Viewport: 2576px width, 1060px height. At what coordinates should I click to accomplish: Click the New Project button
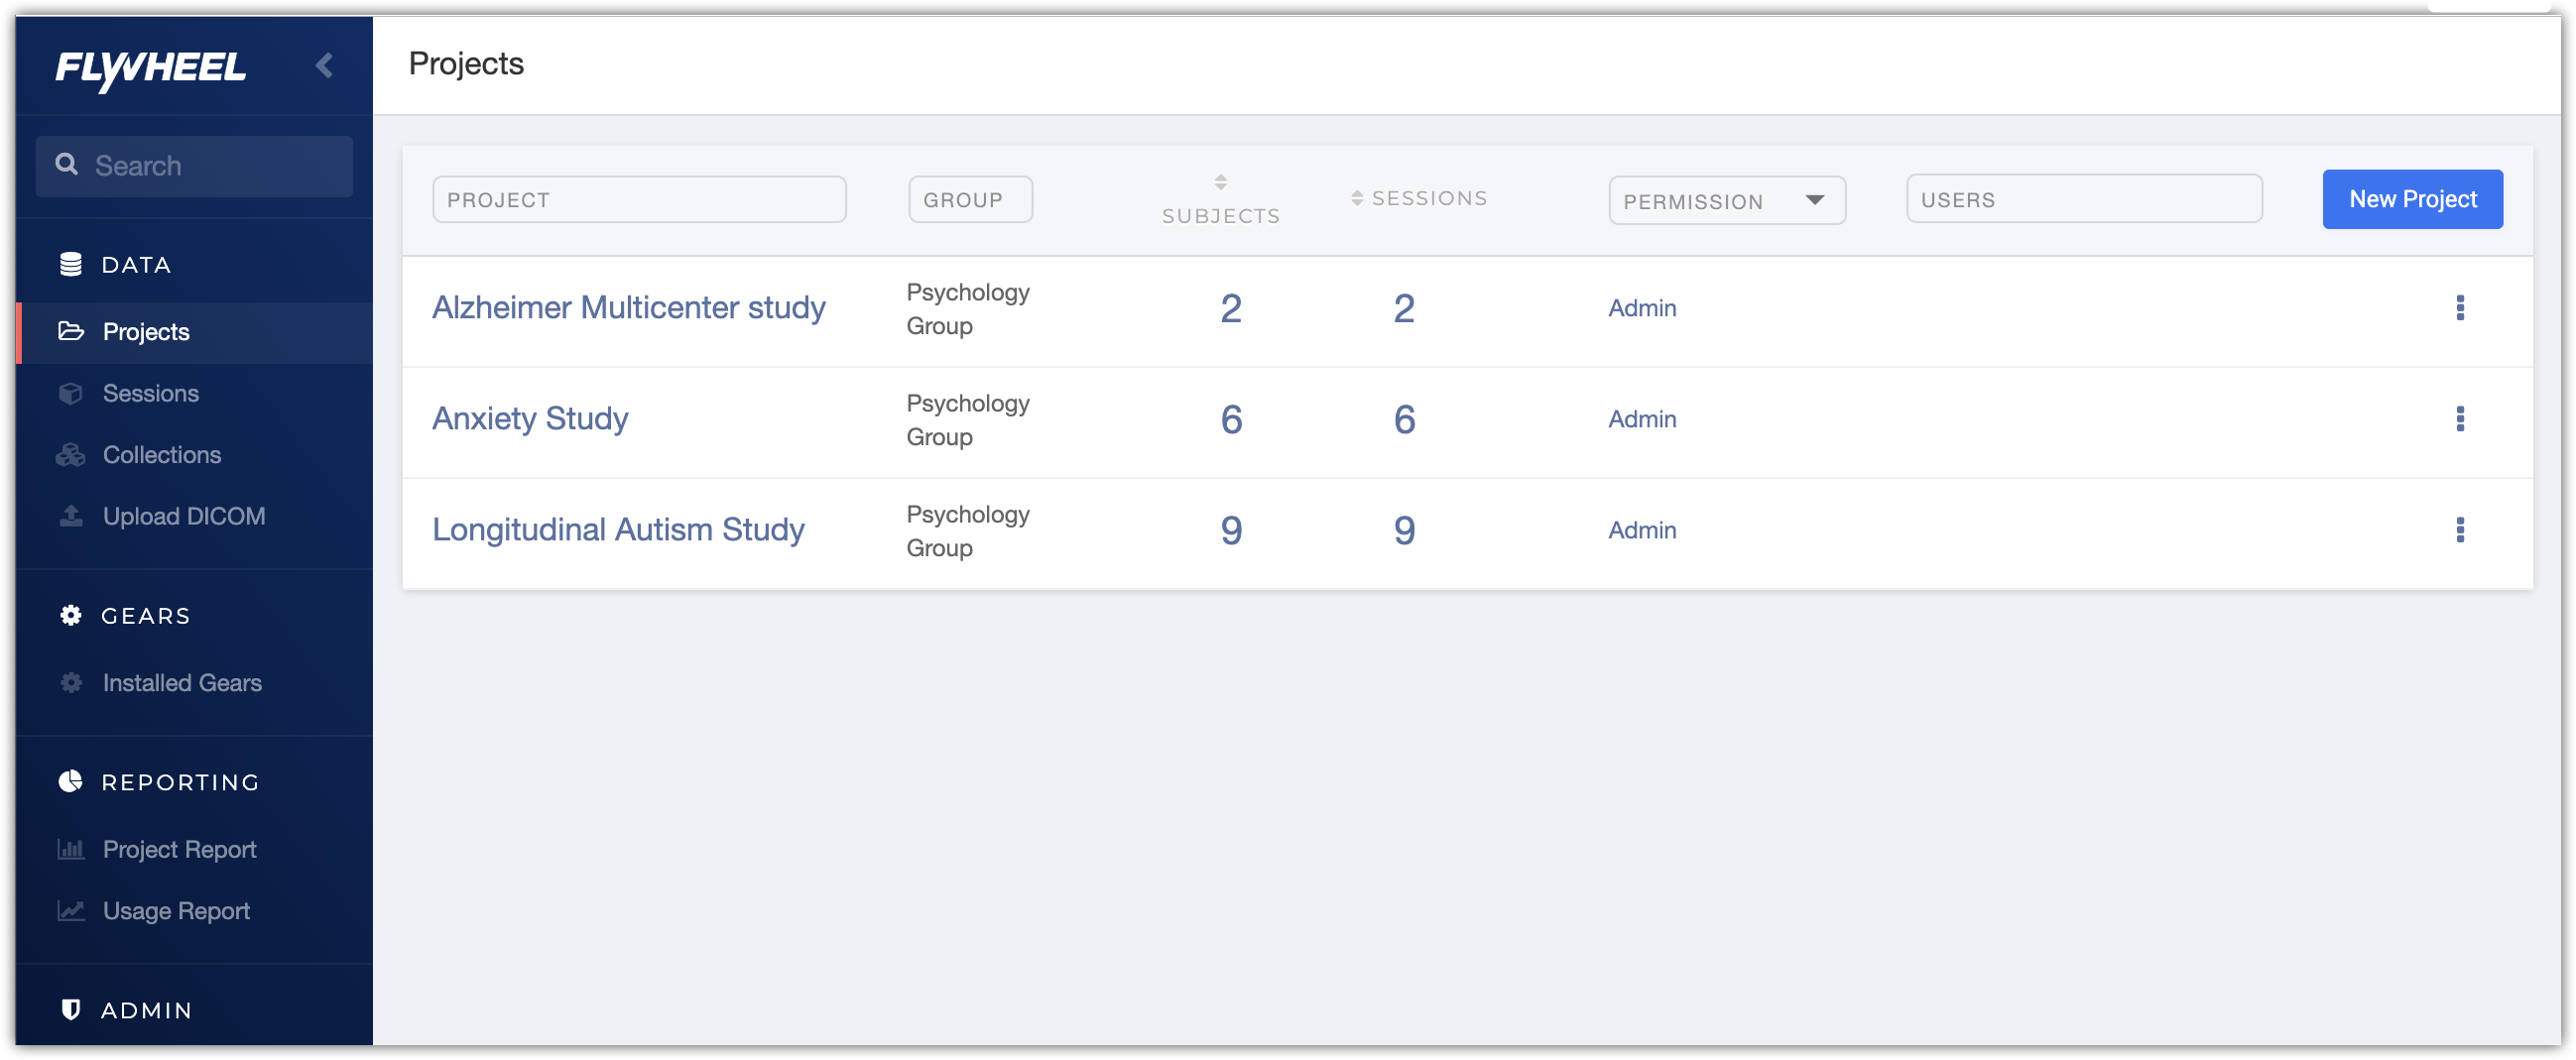2412,200
